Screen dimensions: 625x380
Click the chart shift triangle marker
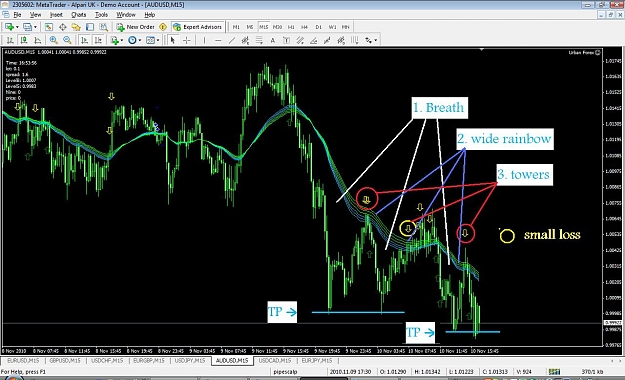pos(482,50)
